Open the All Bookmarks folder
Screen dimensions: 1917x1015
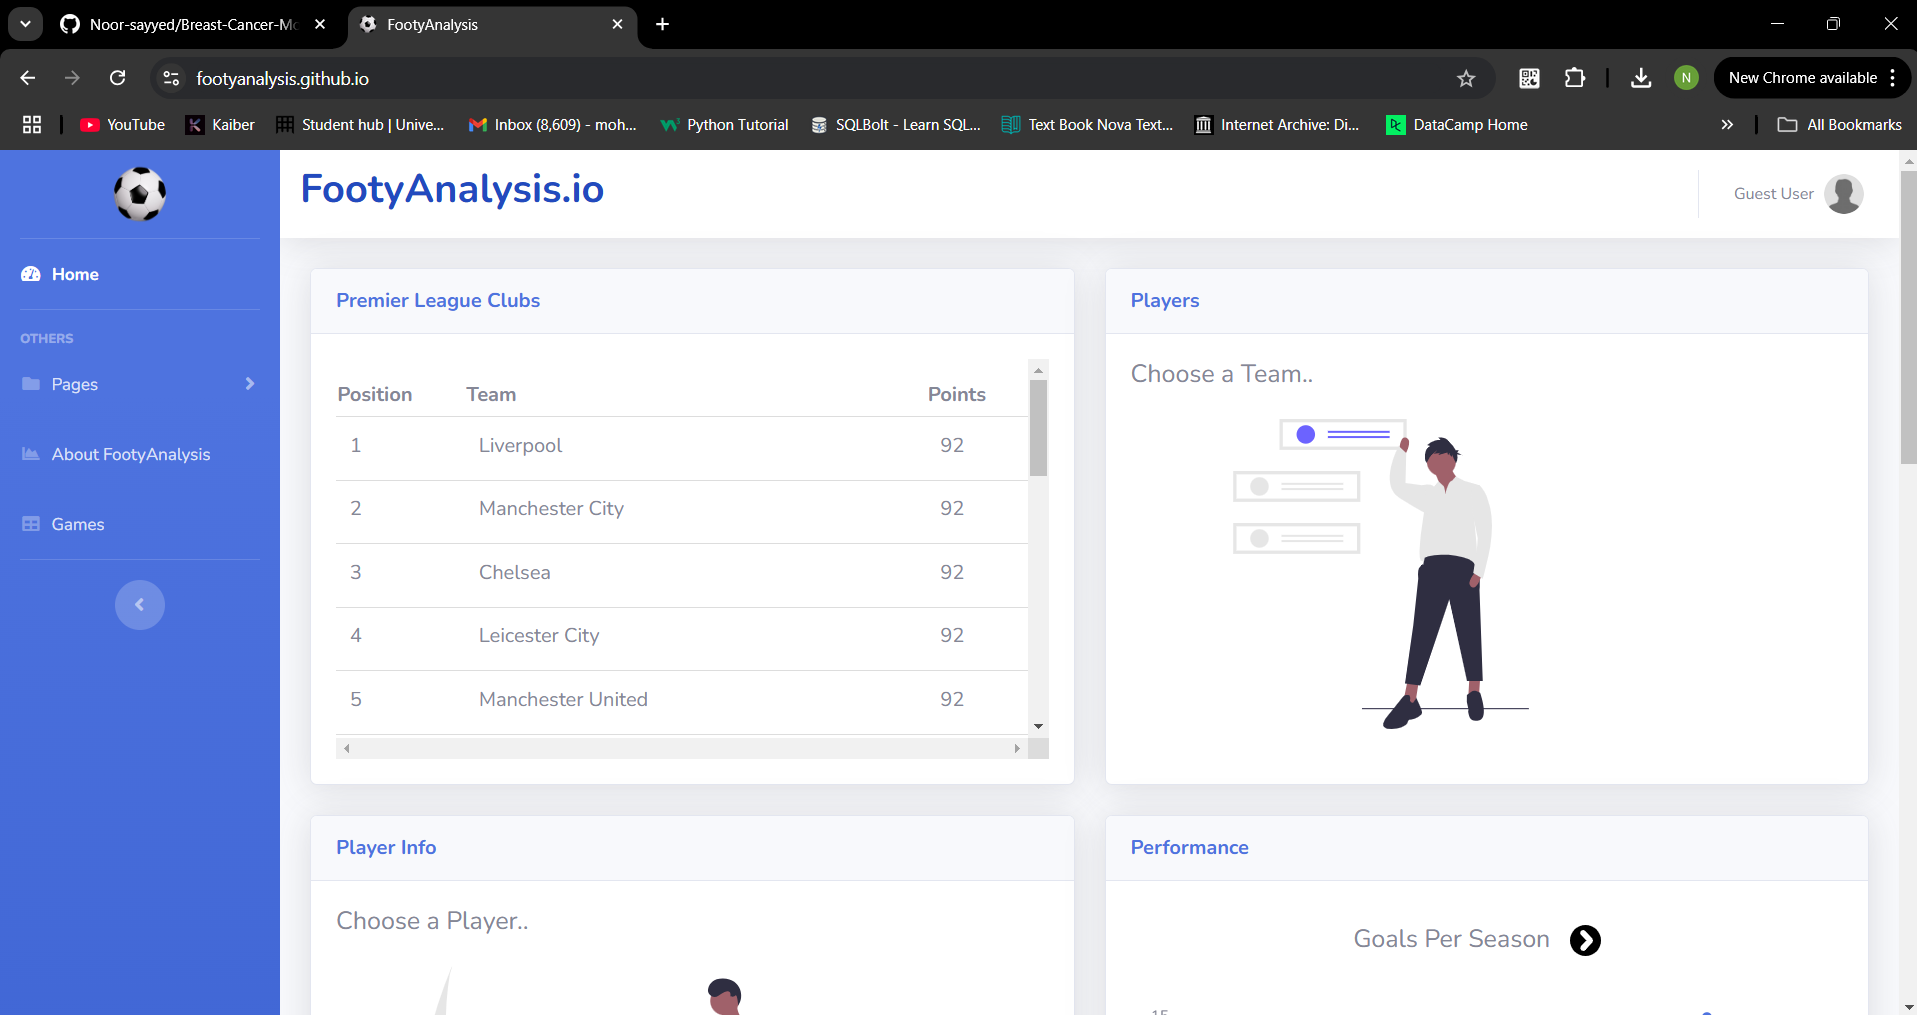[1840, 125]
